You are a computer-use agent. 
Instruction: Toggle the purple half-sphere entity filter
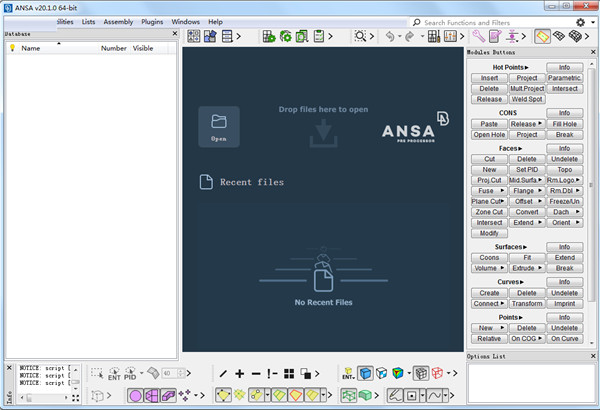pos(152,395)
